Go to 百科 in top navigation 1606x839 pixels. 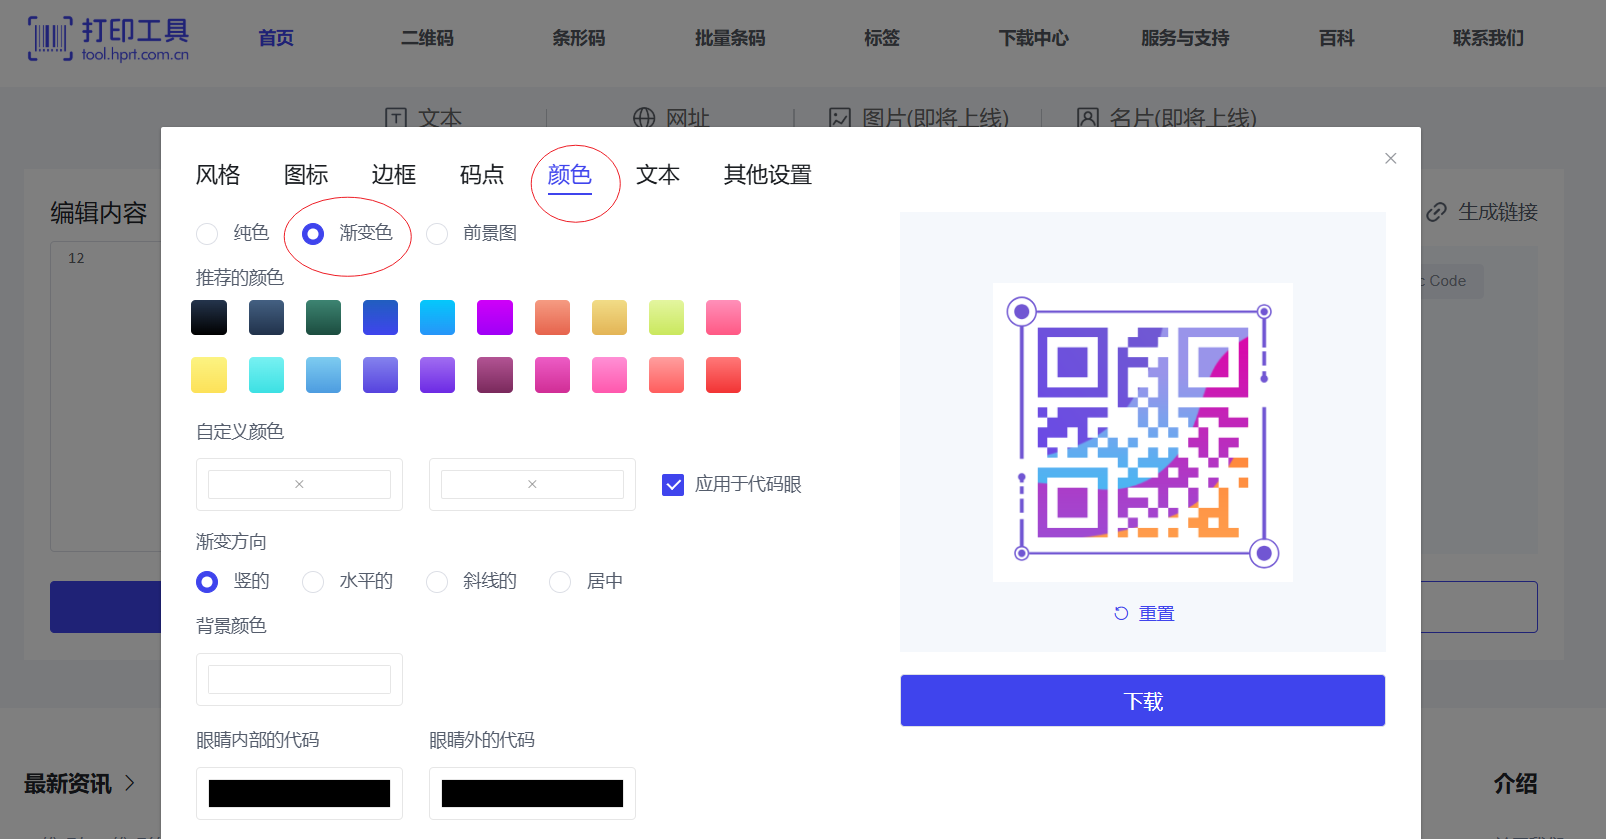[1337, 38]
